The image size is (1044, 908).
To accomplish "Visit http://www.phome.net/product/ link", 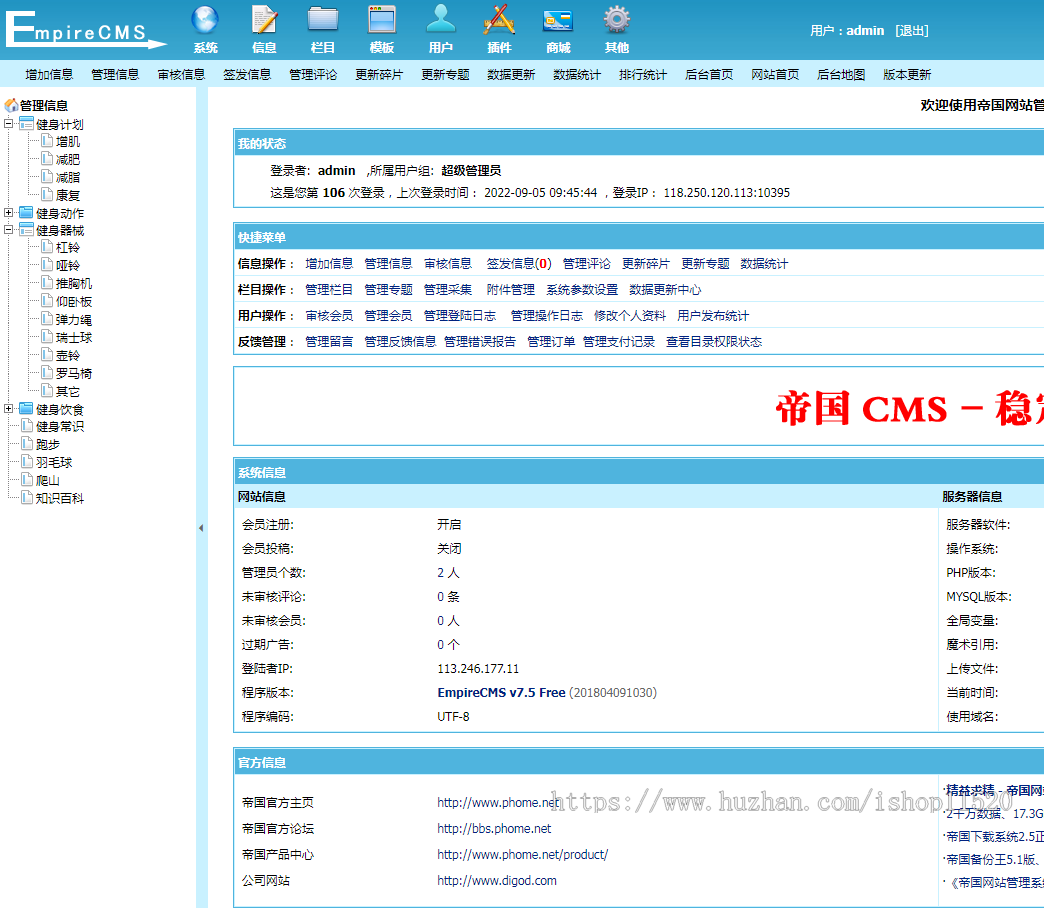I will (523, 855).
